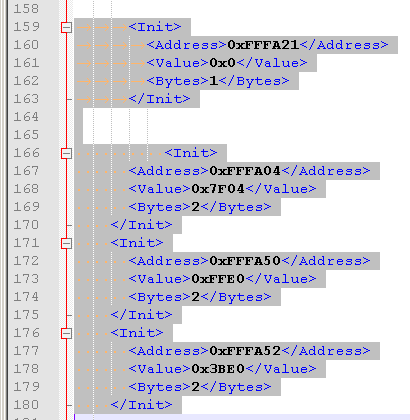This screenshot has width=410, height=420.
Task: Click the closing Init tag on line 180
Action: tap(141, 405)
